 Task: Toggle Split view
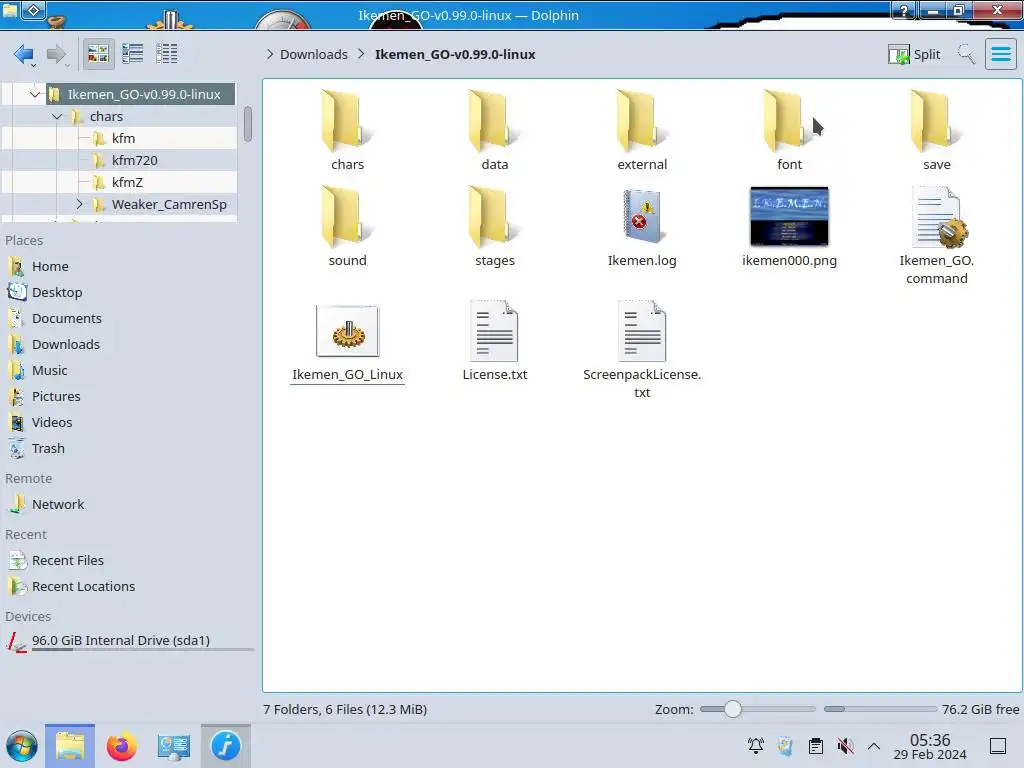[x=914, y=54]
